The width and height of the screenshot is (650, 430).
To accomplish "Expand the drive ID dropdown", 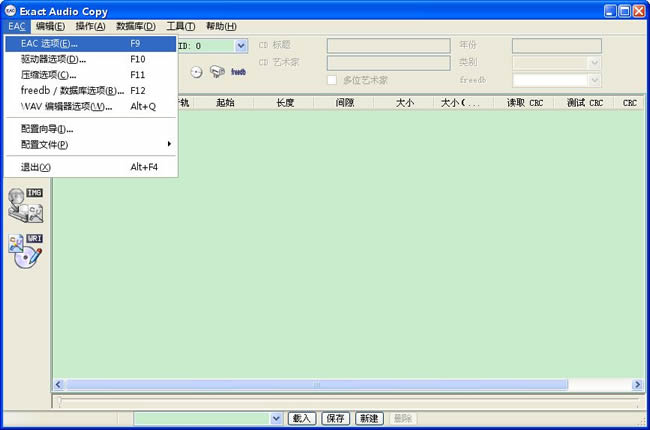I will (241, 46).
